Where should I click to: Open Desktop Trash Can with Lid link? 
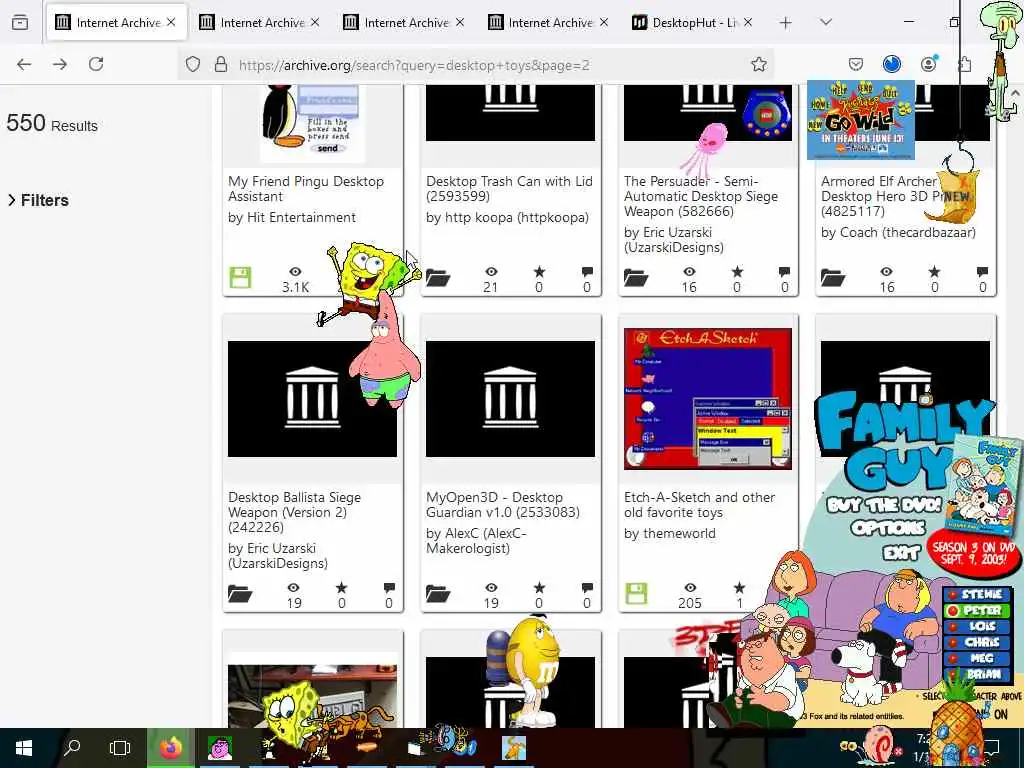[509, 189]
